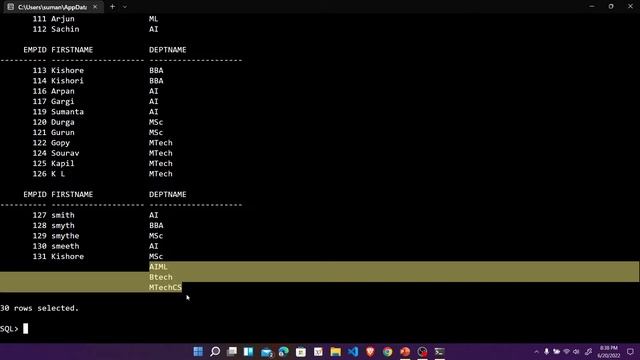Click the terminal tab profile icon
The width and height of the screenshot is (640, 360).
click(11, 7)
